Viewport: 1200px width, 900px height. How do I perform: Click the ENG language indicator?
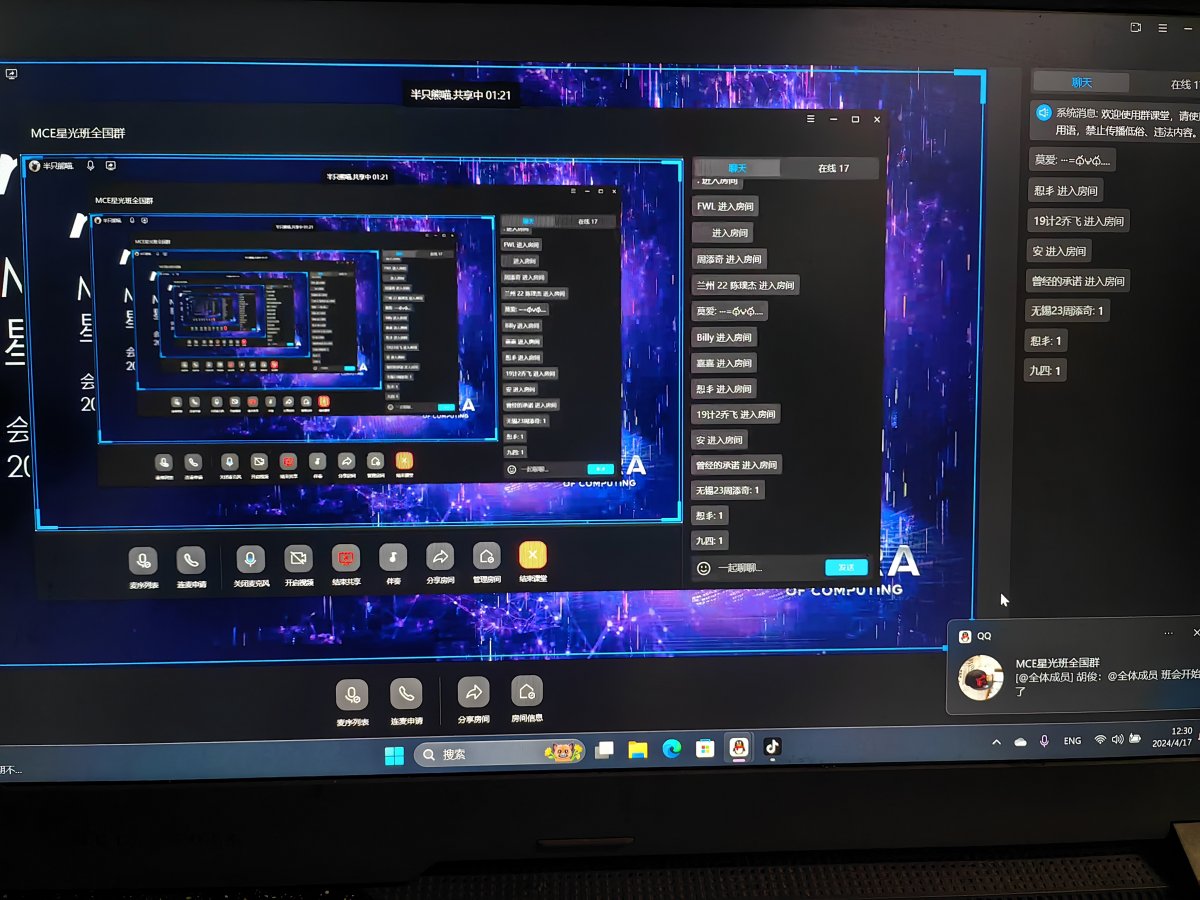[x=1072, y=741]
